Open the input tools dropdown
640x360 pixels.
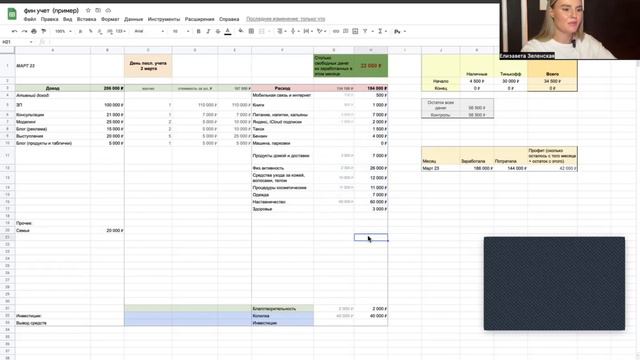pos(399,31)
